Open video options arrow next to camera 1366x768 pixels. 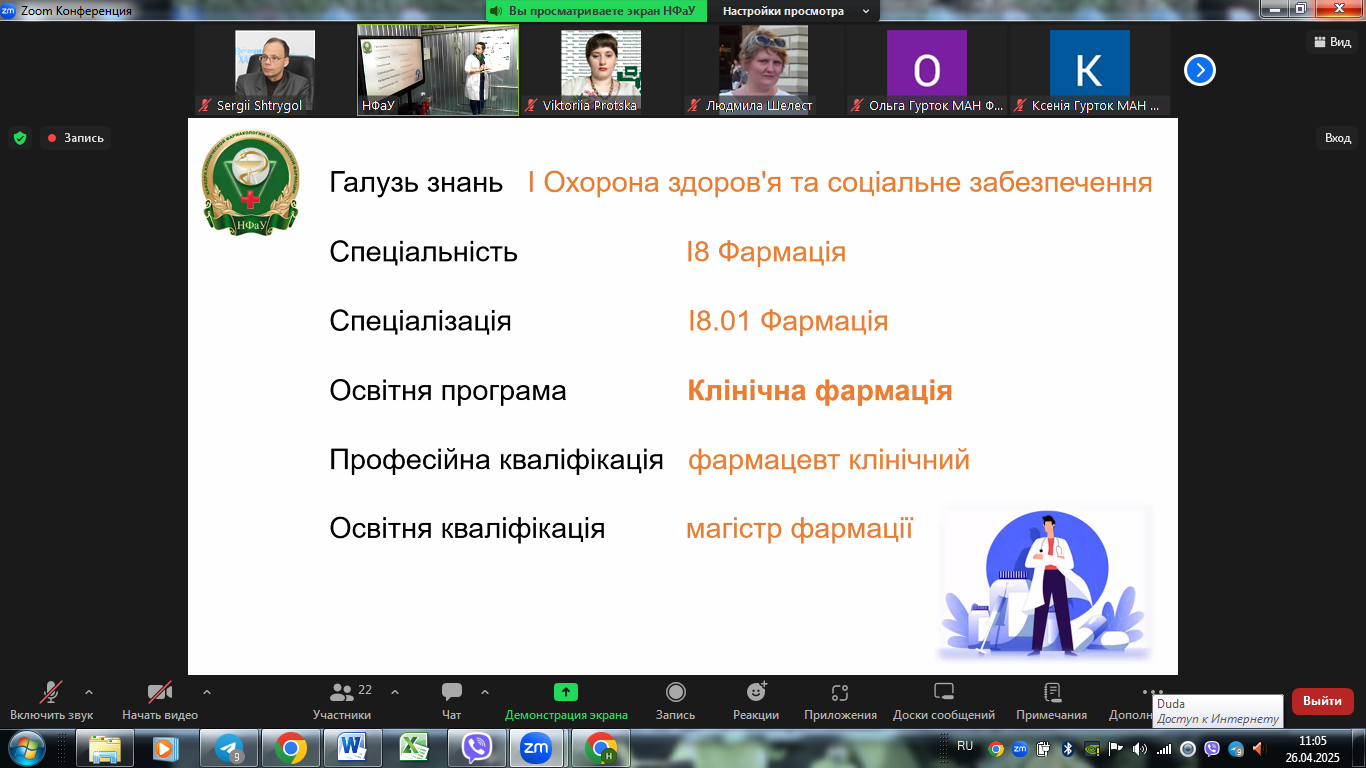coord(207,691)
